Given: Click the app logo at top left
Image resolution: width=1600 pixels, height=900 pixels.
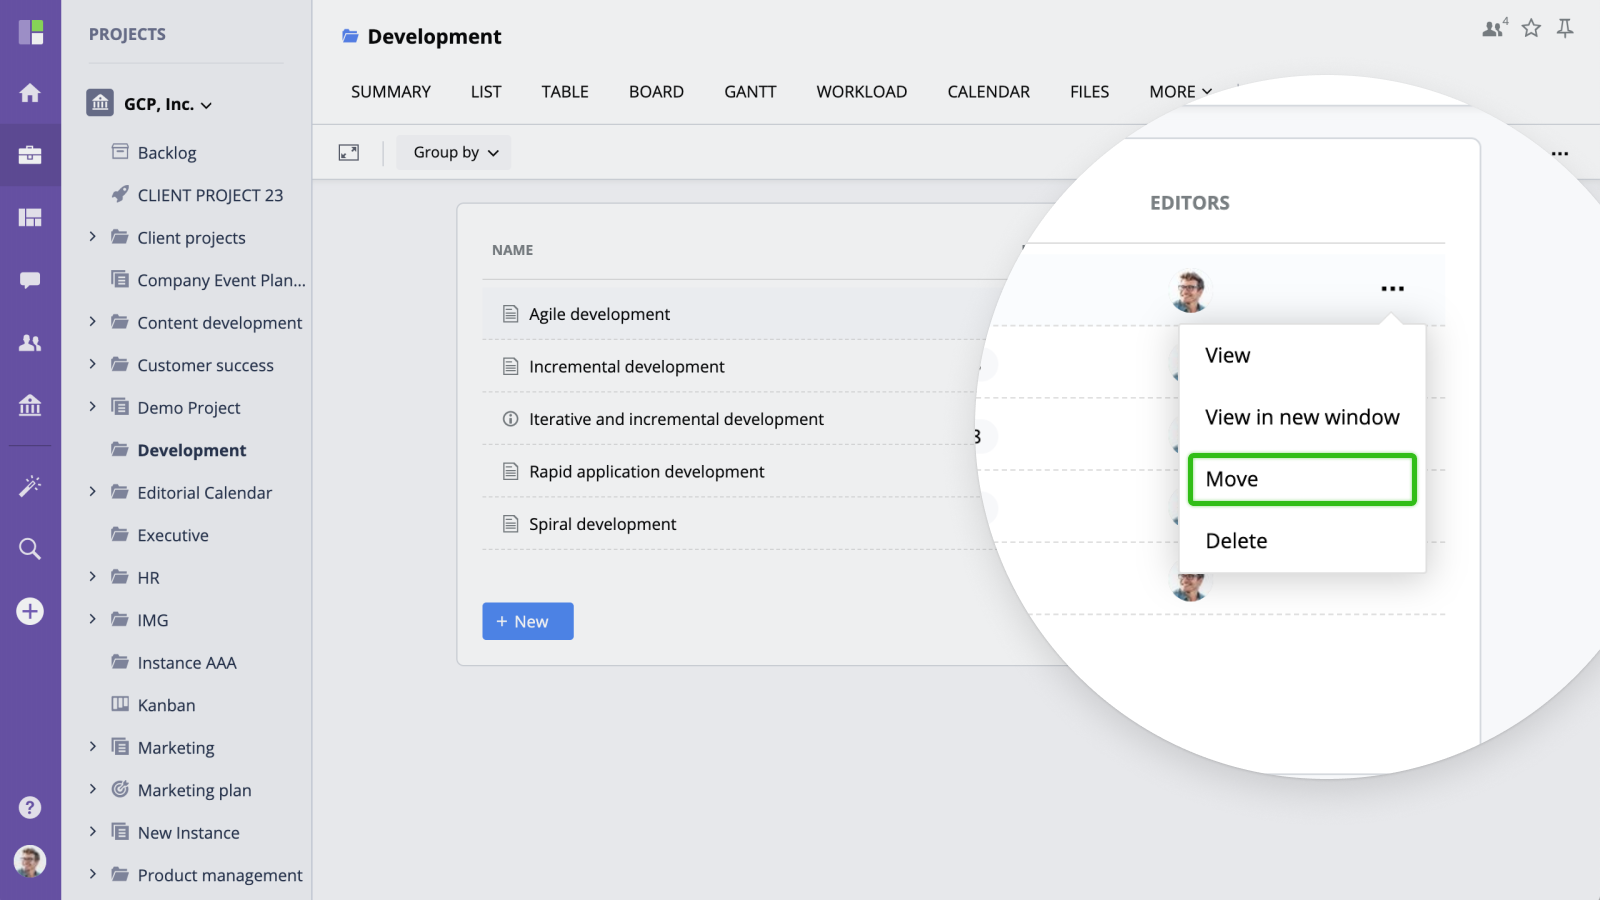Looking at the screenshot, I should coord(31,32).
